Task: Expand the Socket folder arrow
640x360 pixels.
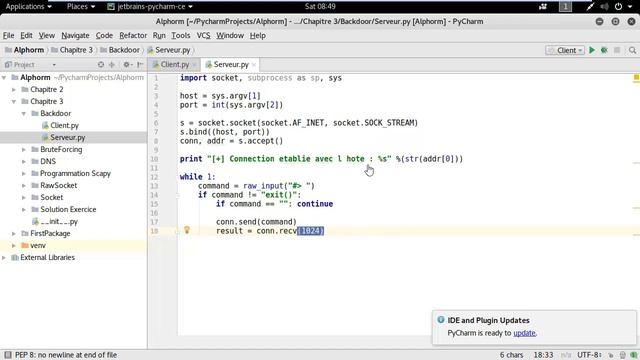Action: 24,198
